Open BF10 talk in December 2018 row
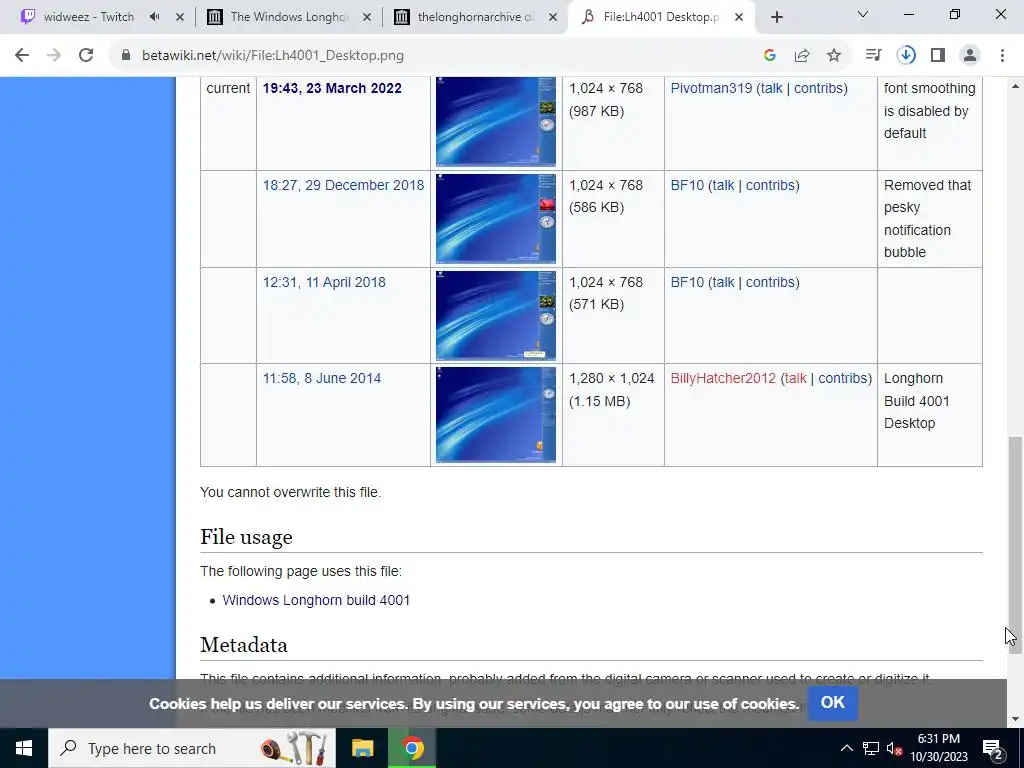Image resolution: width=1024 pixels, height=768 pixels. coord(723,185)
